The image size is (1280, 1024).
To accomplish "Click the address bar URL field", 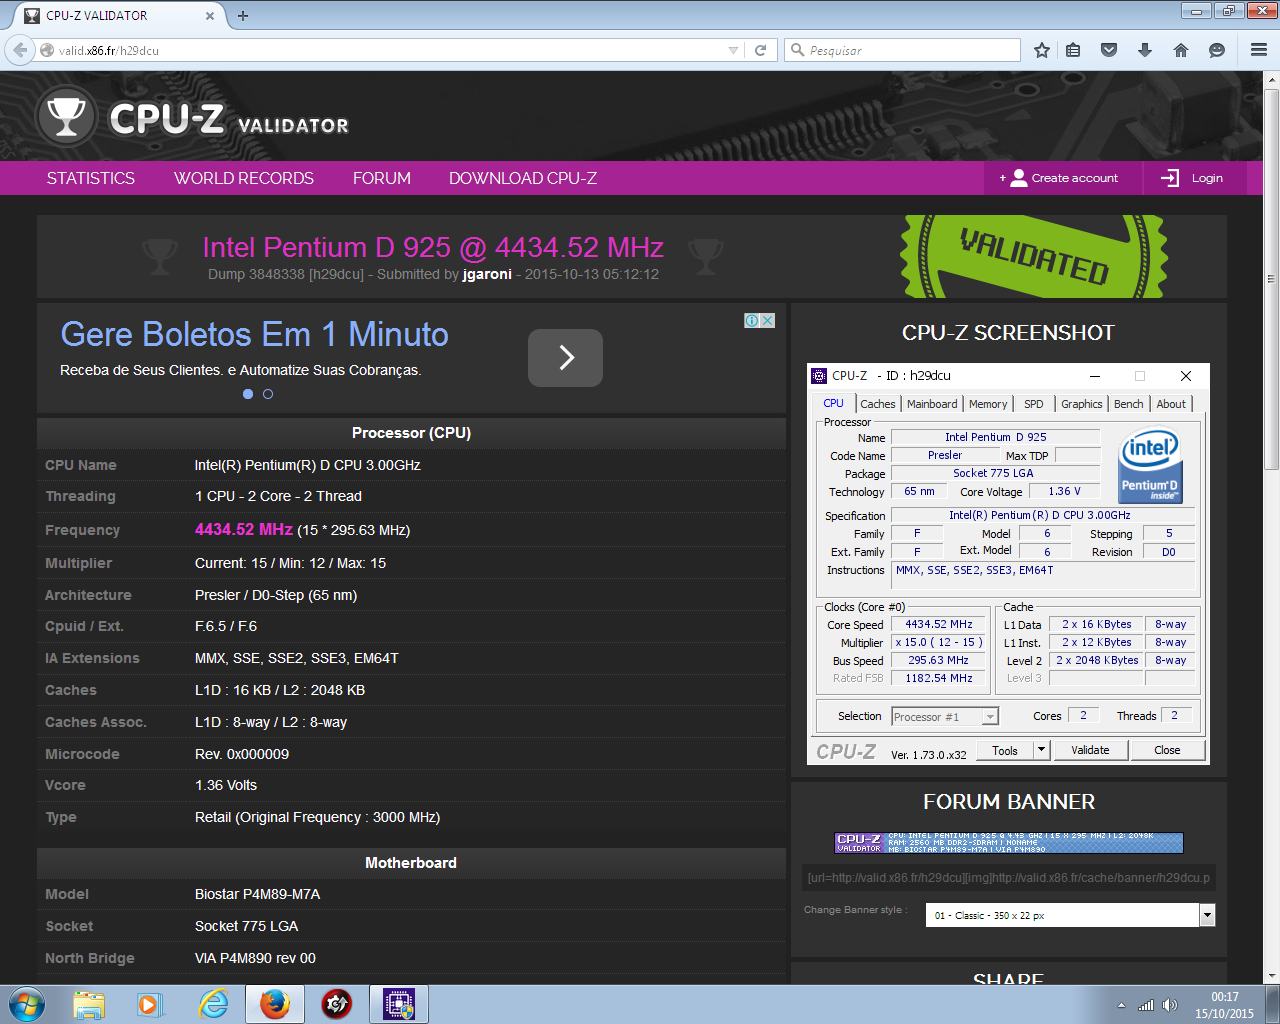I will tap(390, 50).
